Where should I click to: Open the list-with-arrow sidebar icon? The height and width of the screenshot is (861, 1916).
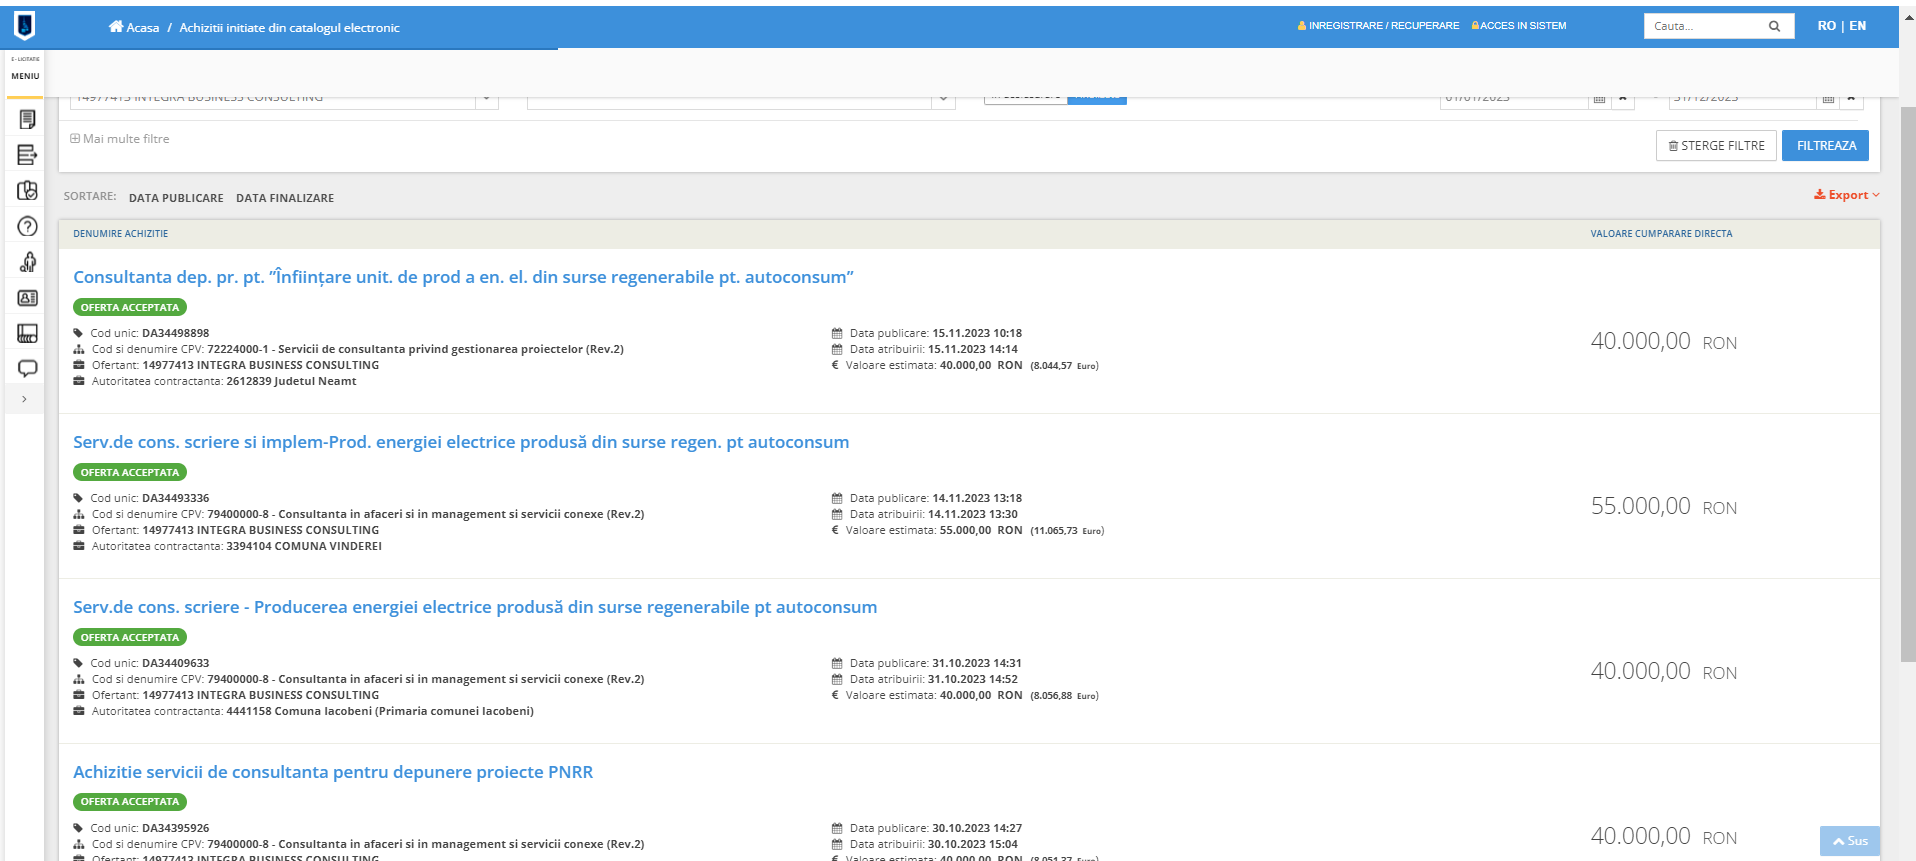(x=27, y=155)
